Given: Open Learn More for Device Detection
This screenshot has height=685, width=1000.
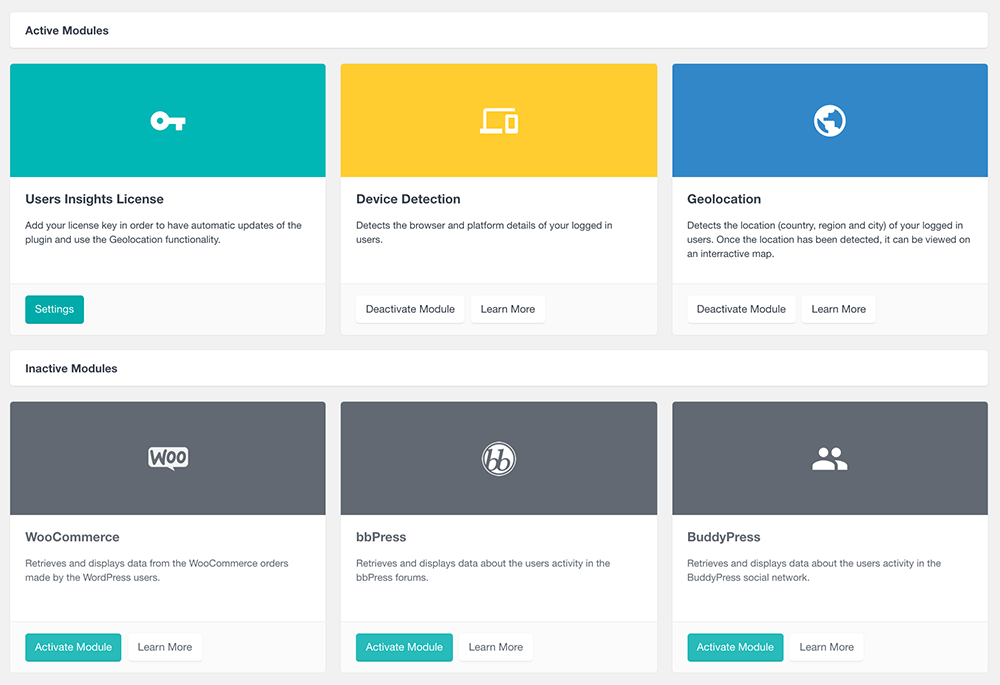Looking at the screenshot, I should [508, 309].
